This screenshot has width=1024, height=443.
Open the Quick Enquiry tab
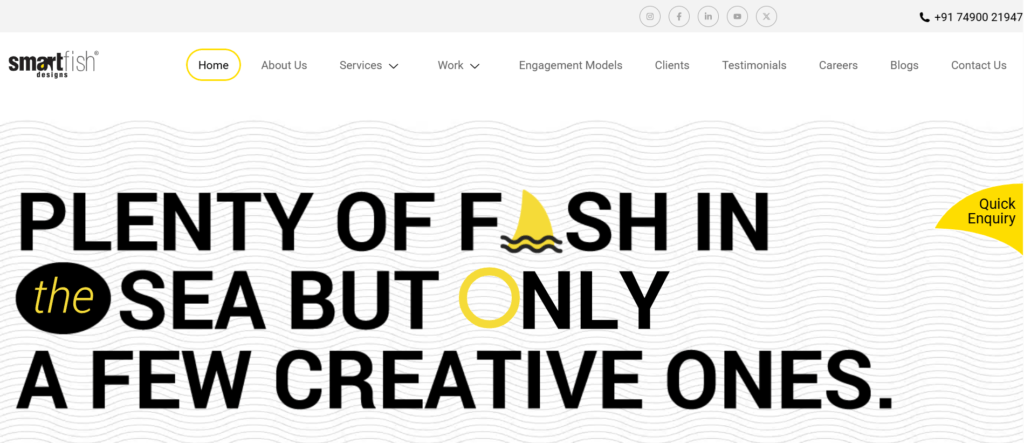987,212
